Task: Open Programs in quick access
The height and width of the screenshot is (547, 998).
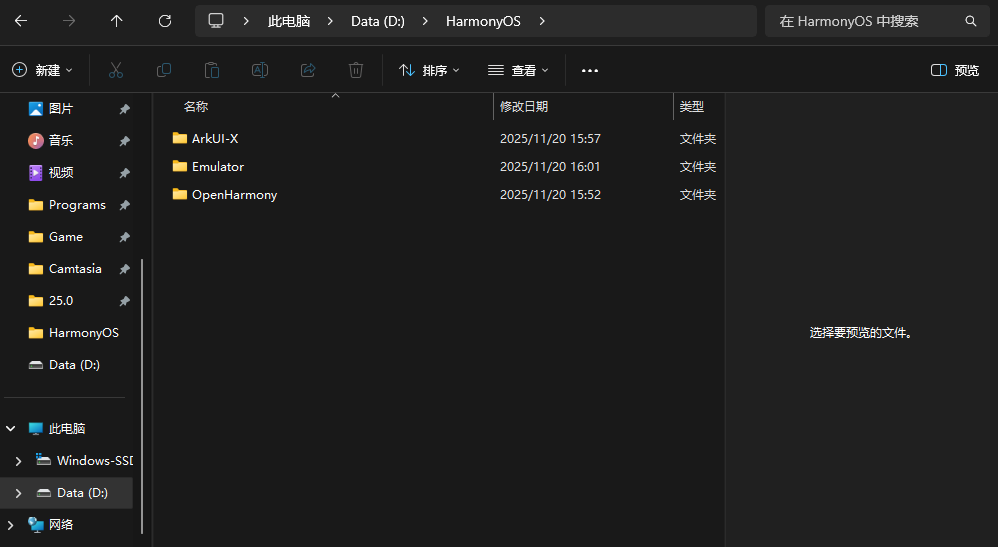Action: [77, 204]
